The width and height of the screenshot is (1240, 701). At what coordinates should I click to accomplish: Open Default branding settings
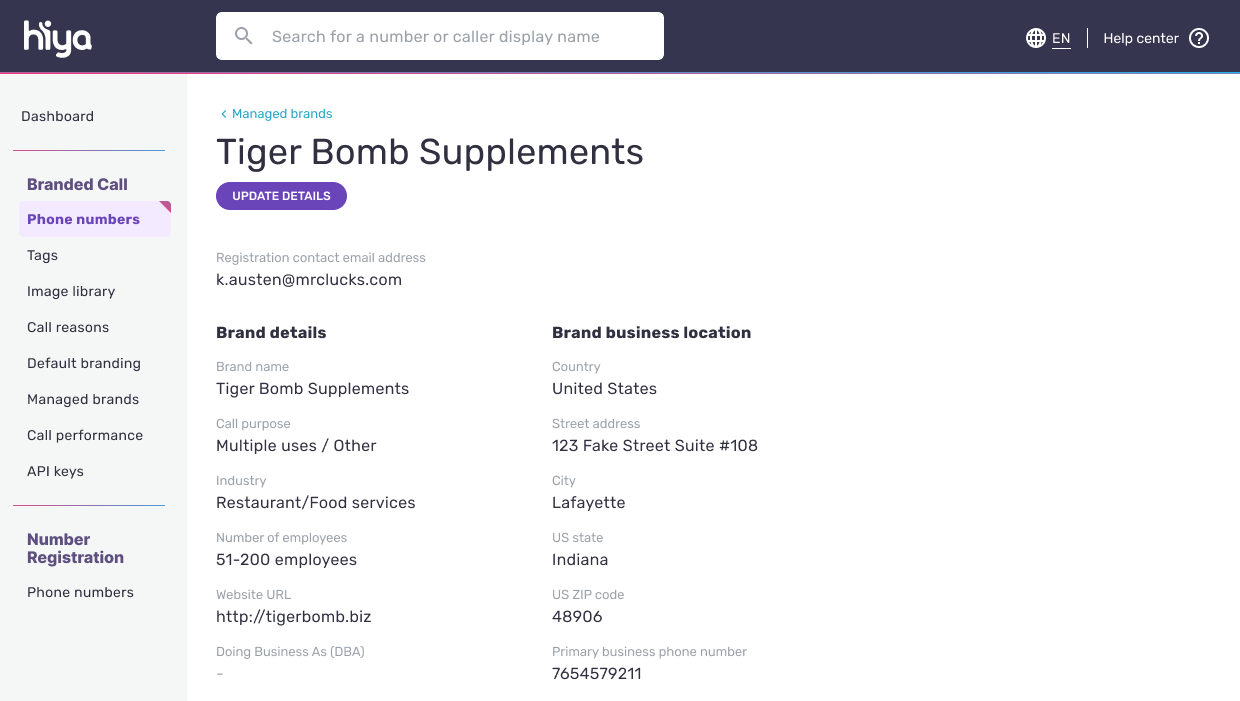pos(84,363)
